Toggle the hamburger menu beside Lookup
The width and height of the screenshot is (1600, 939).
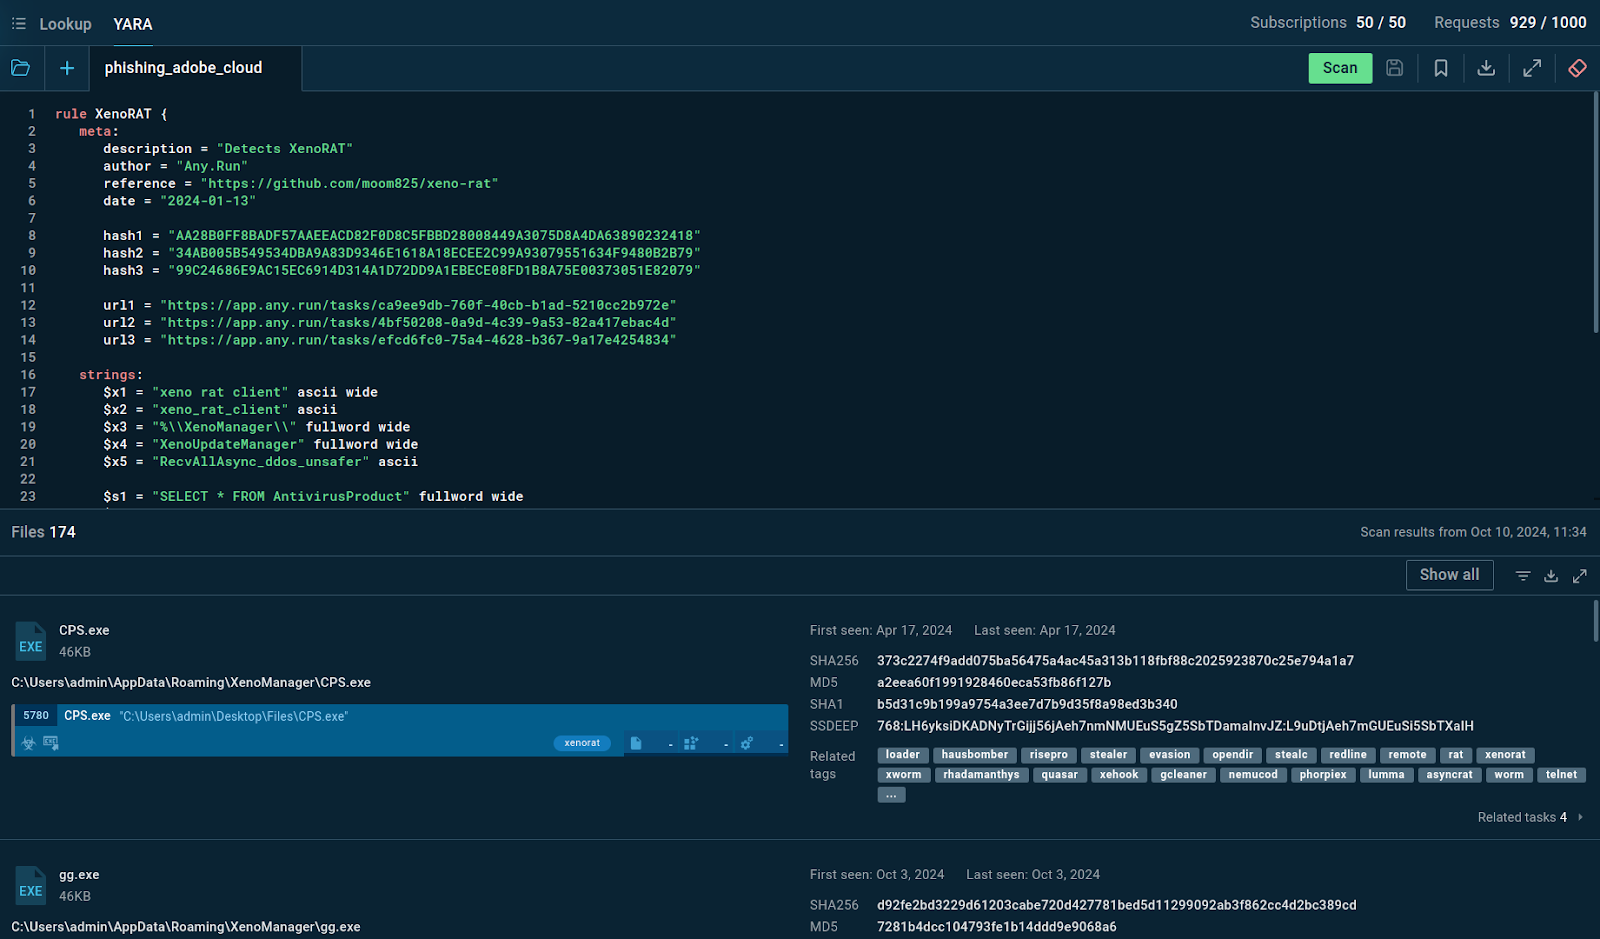18,23
